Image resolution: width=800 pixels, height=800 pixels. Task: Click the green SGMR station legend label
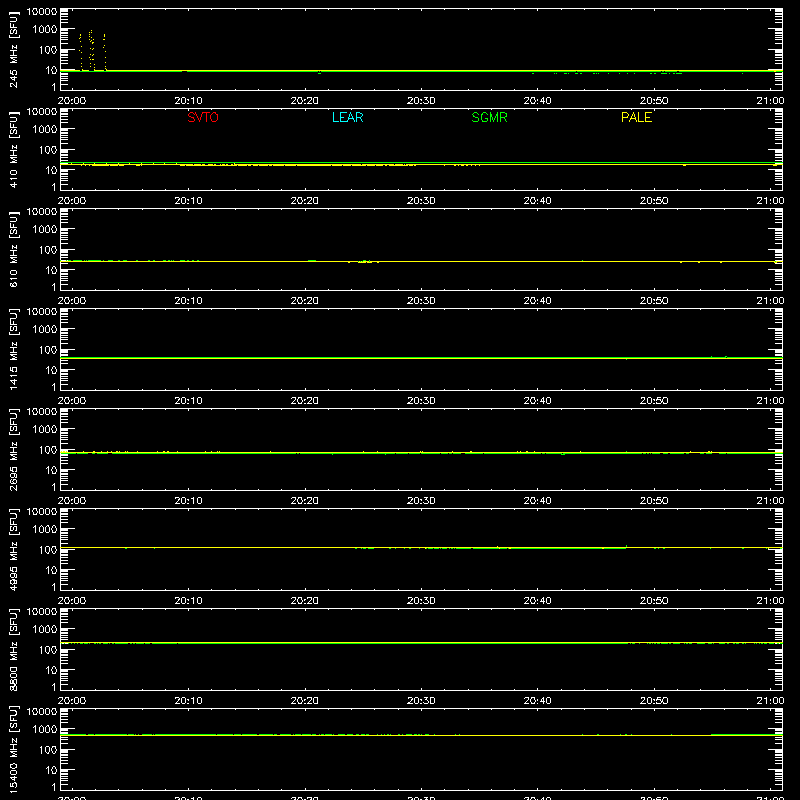coord(489,117)
